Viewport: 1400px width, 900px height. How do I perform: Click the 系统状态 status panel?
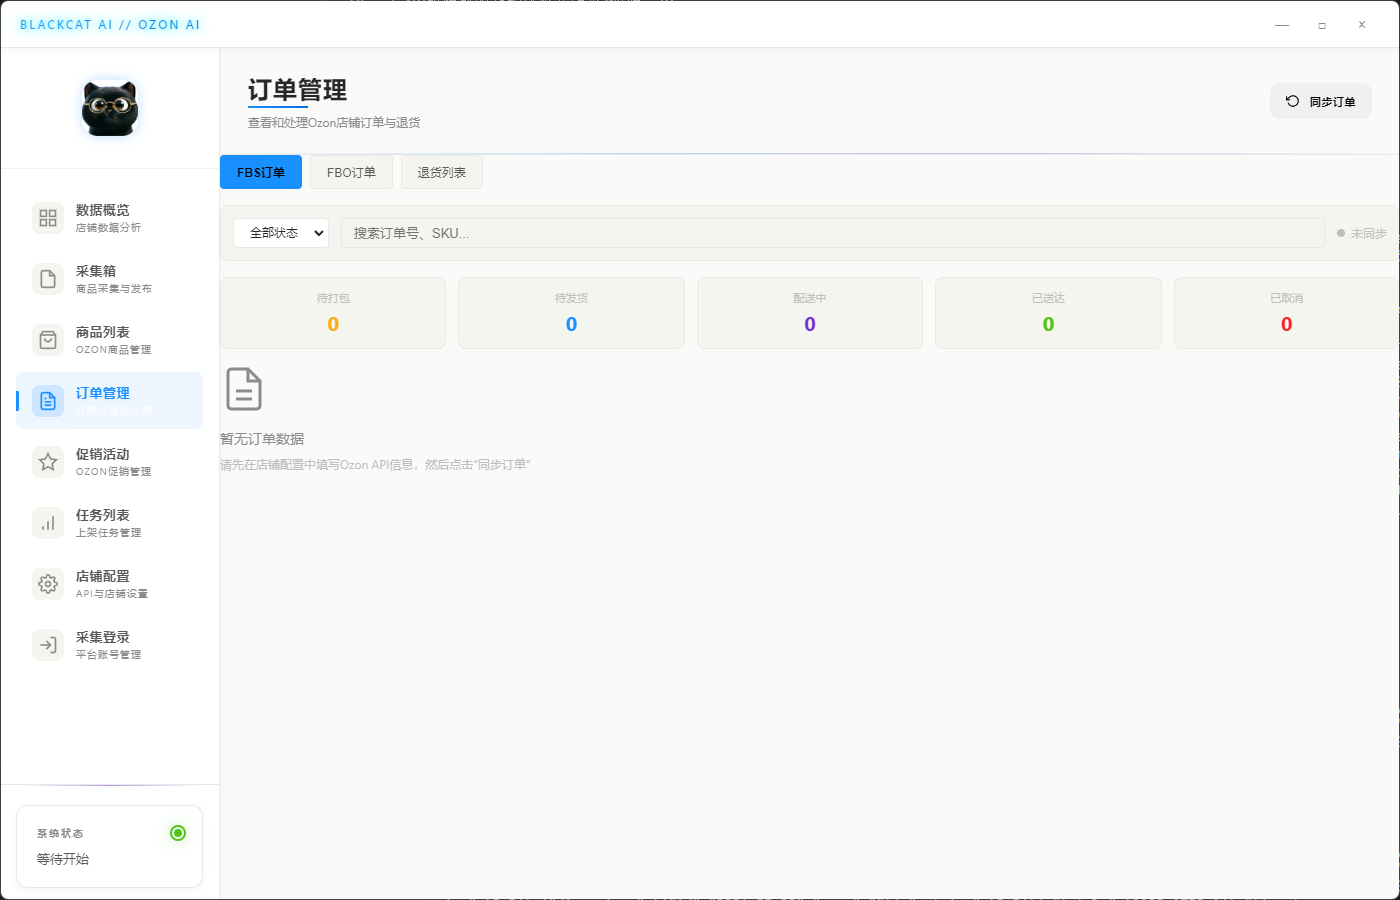coord(109,846)
